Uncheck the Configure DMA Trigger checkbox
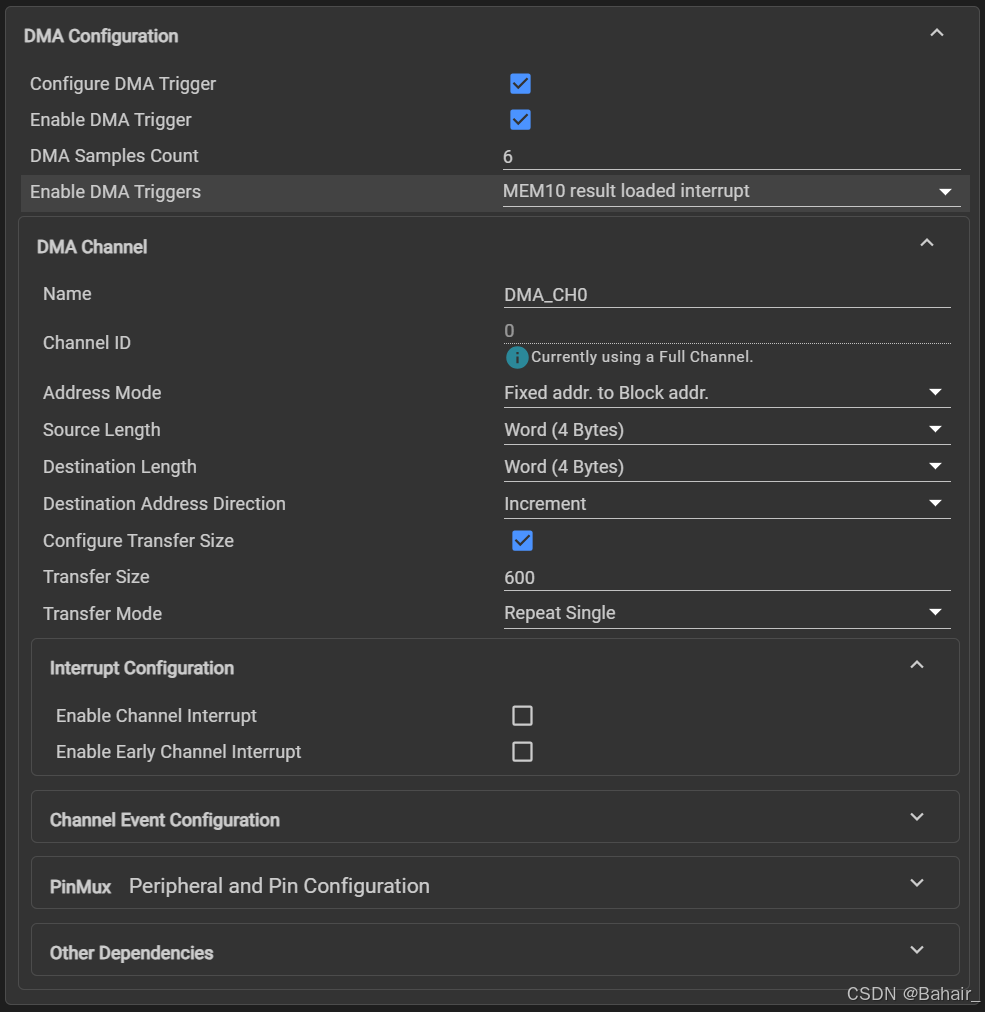The height and width of the screenshot is (1012, 985). pos(520,84)
